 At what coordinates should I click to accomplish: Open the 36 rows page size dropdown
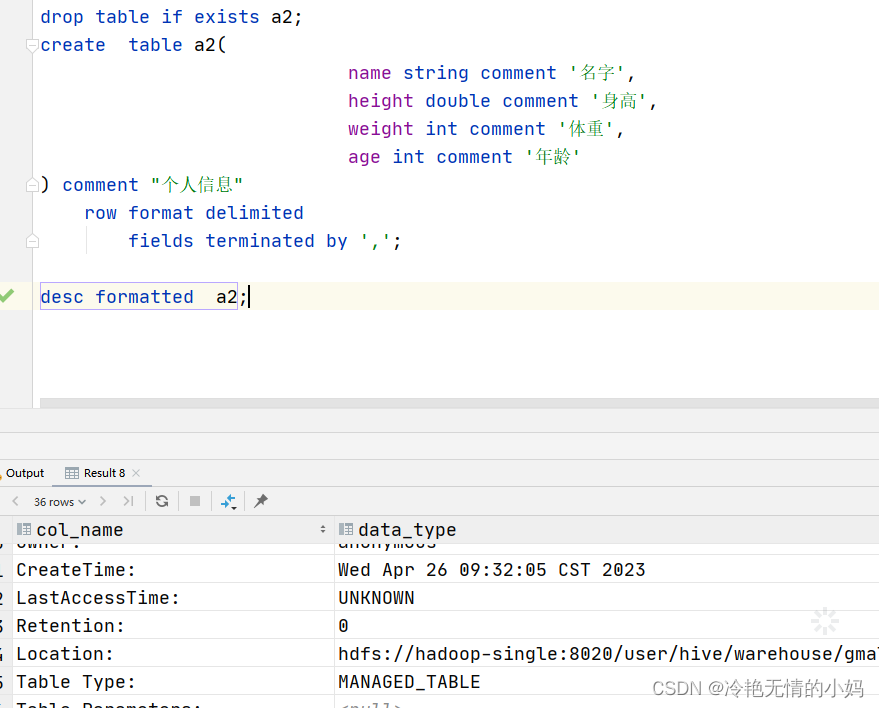[59, 502]
